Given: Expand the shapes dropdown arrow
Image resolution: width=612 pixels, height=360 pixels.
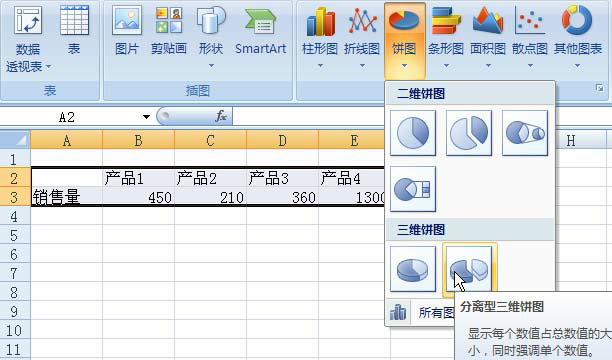Looking at the screenshot, I should point(211,66).
